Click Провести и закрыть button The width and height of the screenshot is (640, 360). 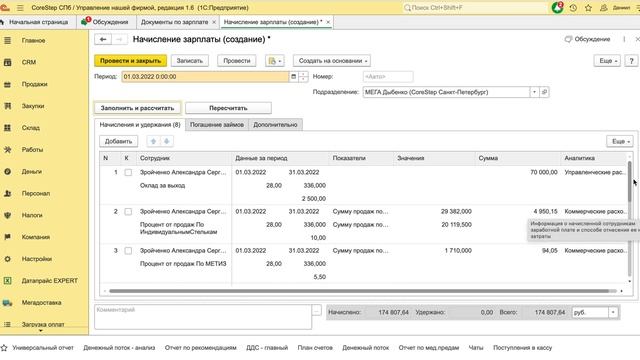click(x=131, y=60)
